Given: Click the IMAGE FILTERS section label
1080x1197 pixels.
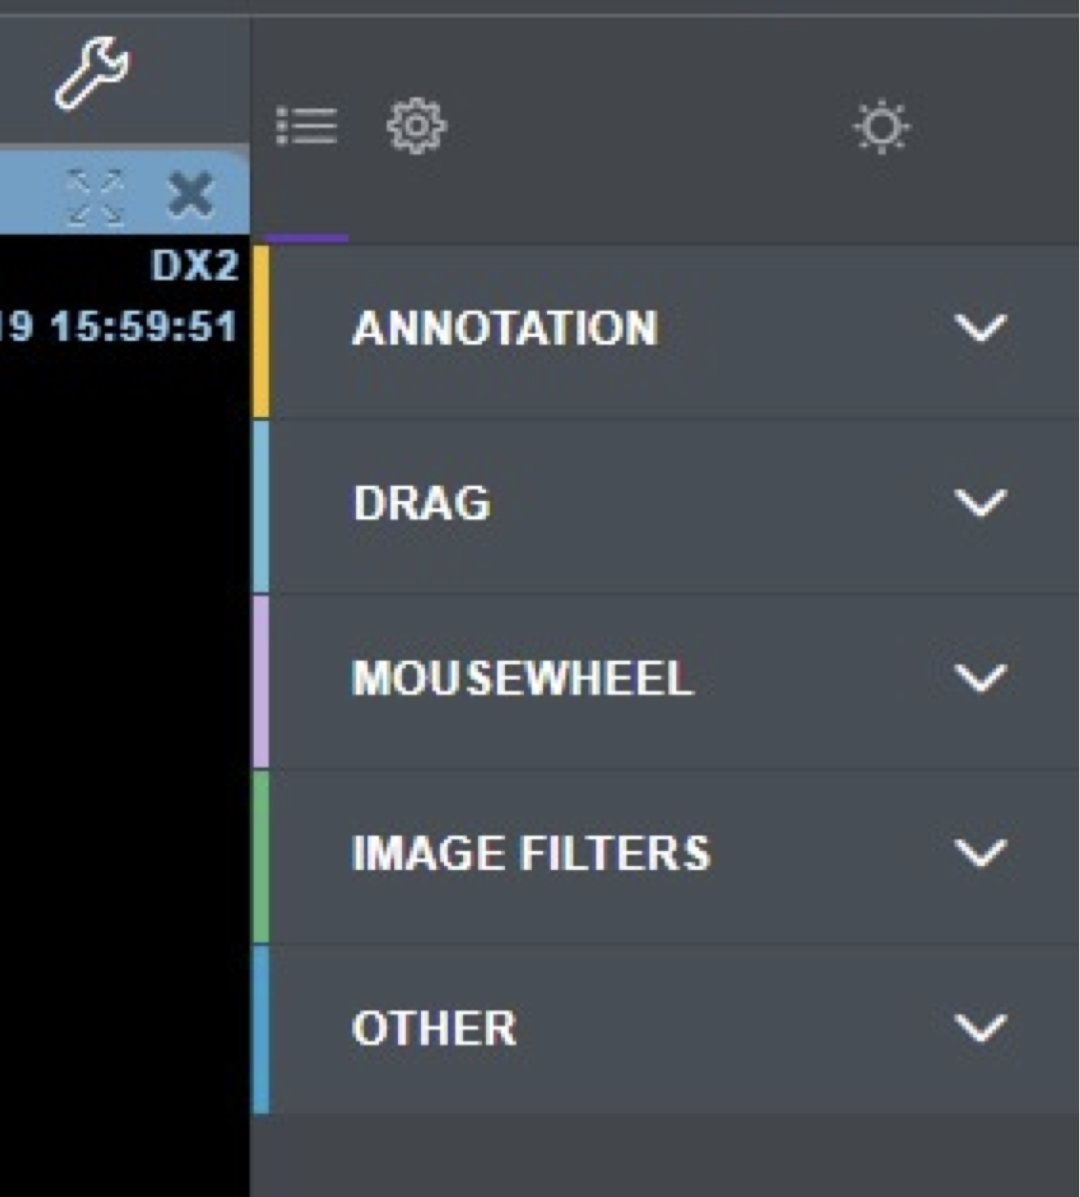Looking at the screenshot, I should click(531, 854).
